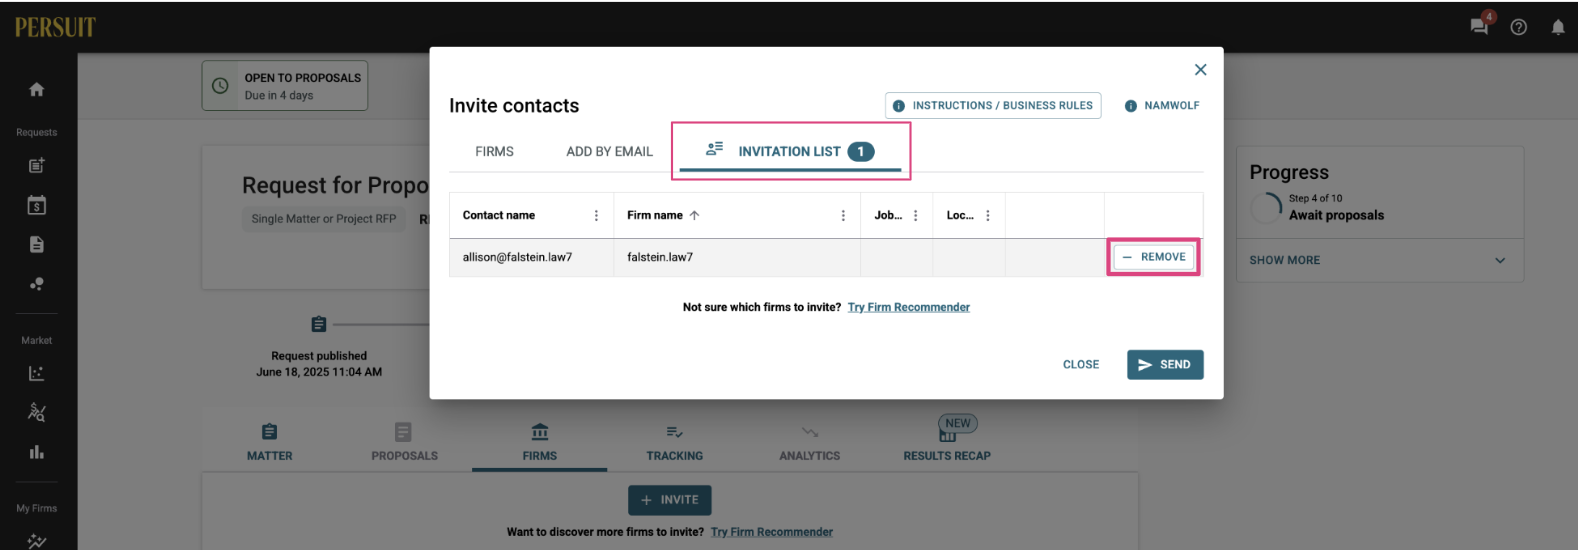Open the Market bar graph icon
Viewport: 1578px width, 550px height.
pos(37,452)
